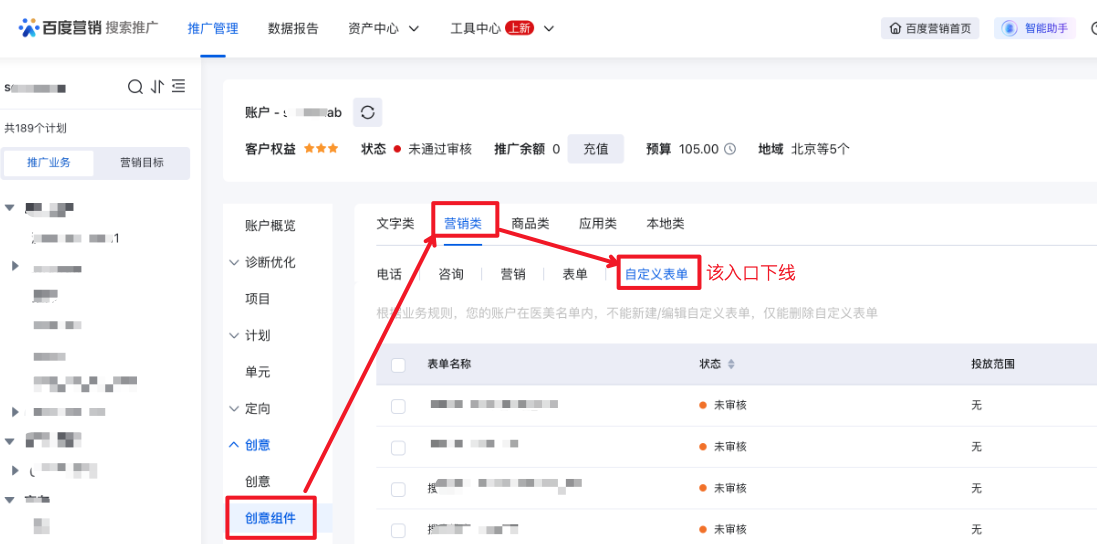Click the sort arrows in 状态 column header
This screenshot has width=1097, height=544.
point(731,364)
